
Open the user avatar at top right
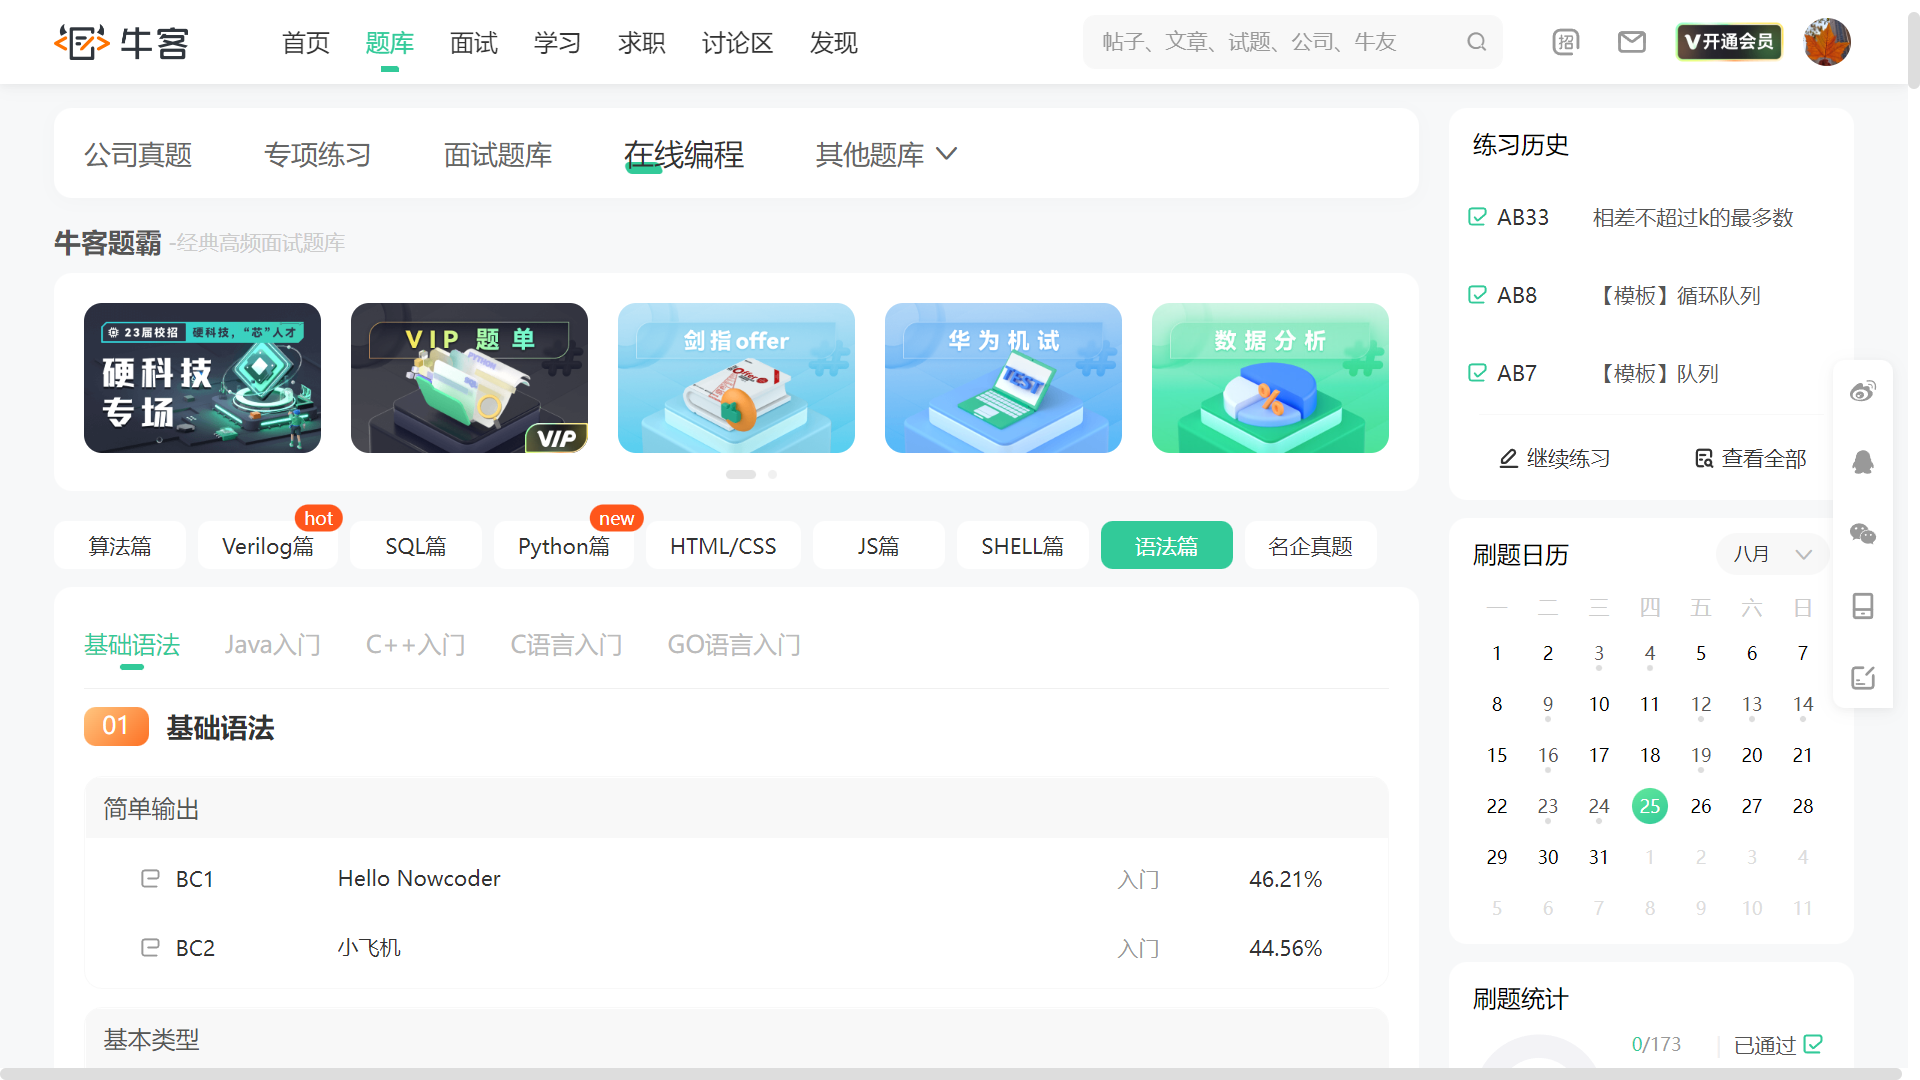click(x=1826, y=42)
